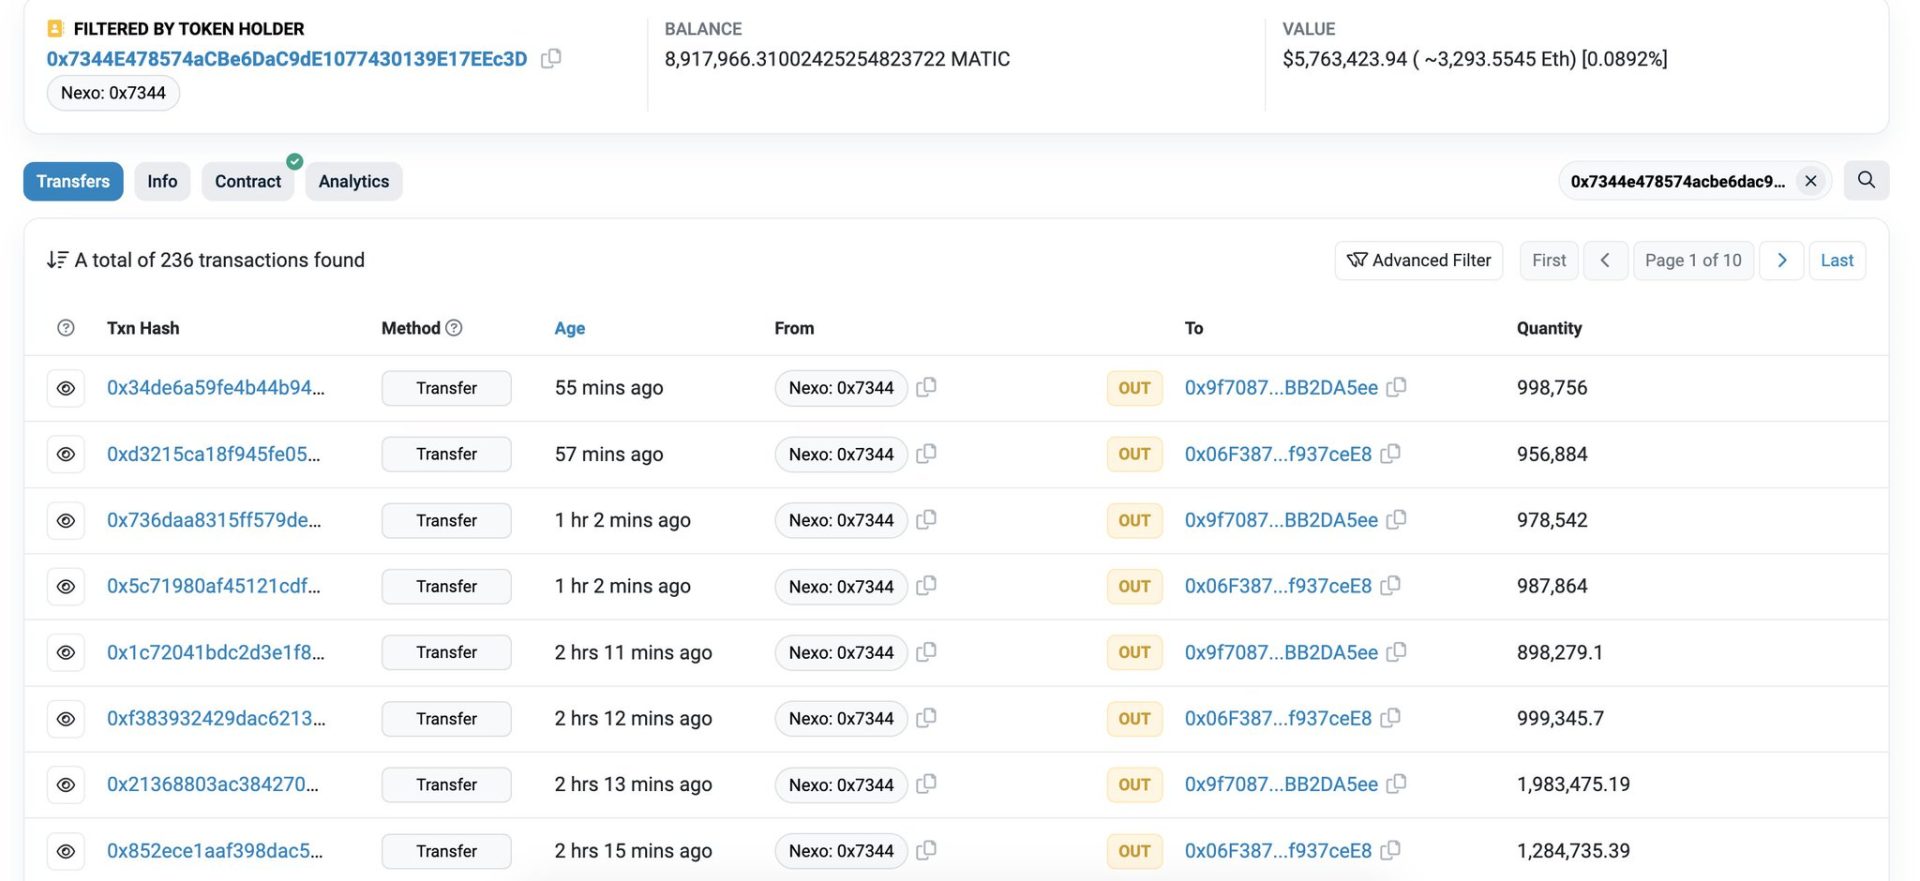The image size is (1920, 881).
Task: Open transaction 0xd3215ca18f945fe05 link
Action: (x=213, y=454)
